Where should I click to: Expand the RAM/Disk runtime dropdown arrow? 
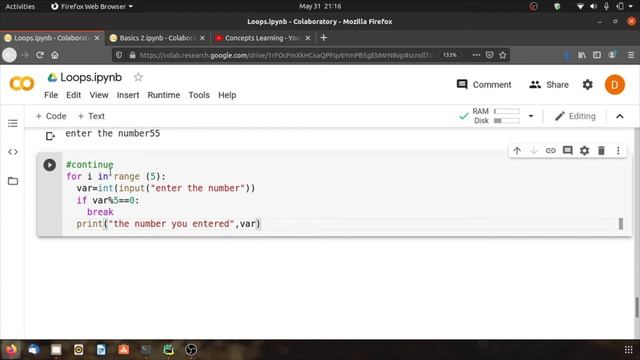(x=531, y=116)
